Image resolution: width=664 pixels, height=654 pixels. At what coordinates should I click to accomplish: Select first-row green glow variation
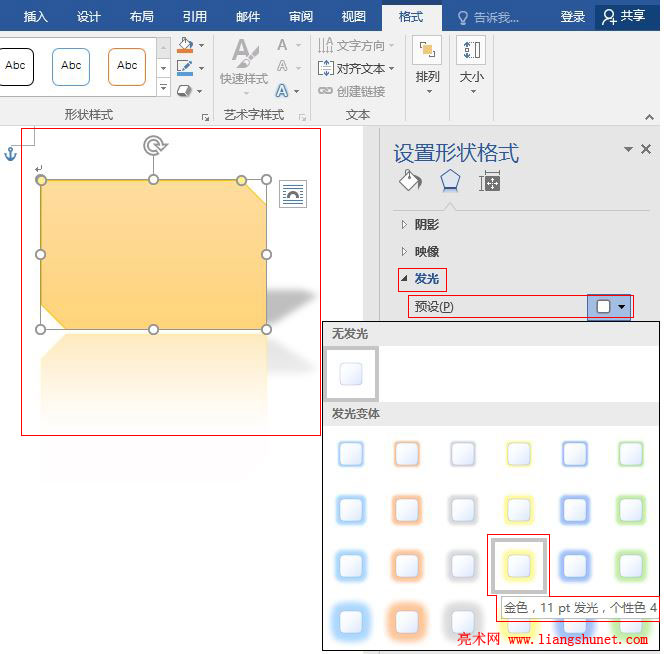631,454
